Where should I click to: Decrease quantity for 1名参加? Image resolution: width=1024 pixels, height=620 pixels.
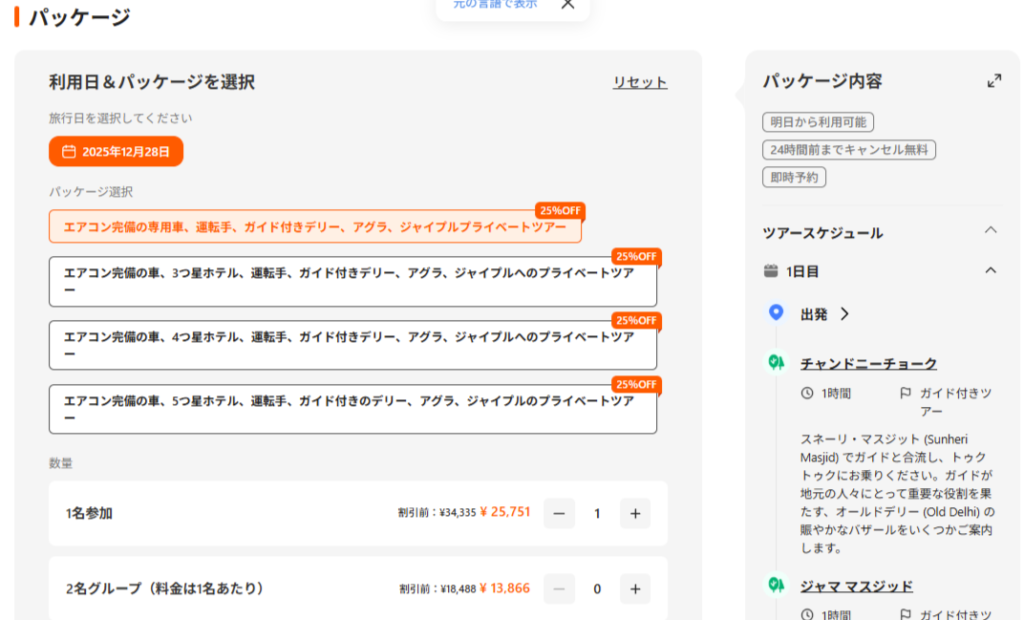tap(559, 513)
